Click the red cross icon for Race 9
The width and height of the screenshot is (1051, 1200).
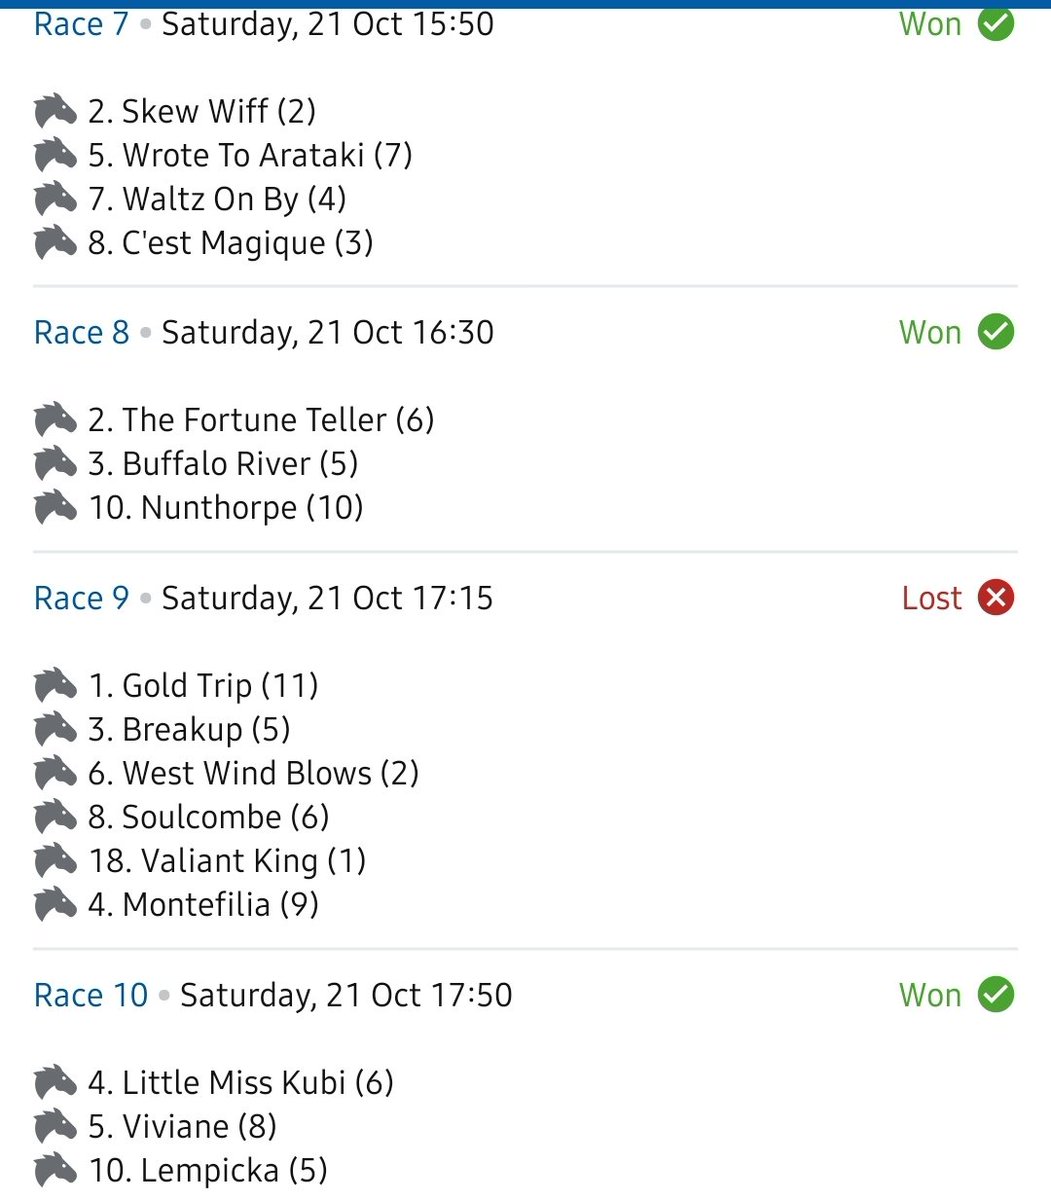point(996,598)
